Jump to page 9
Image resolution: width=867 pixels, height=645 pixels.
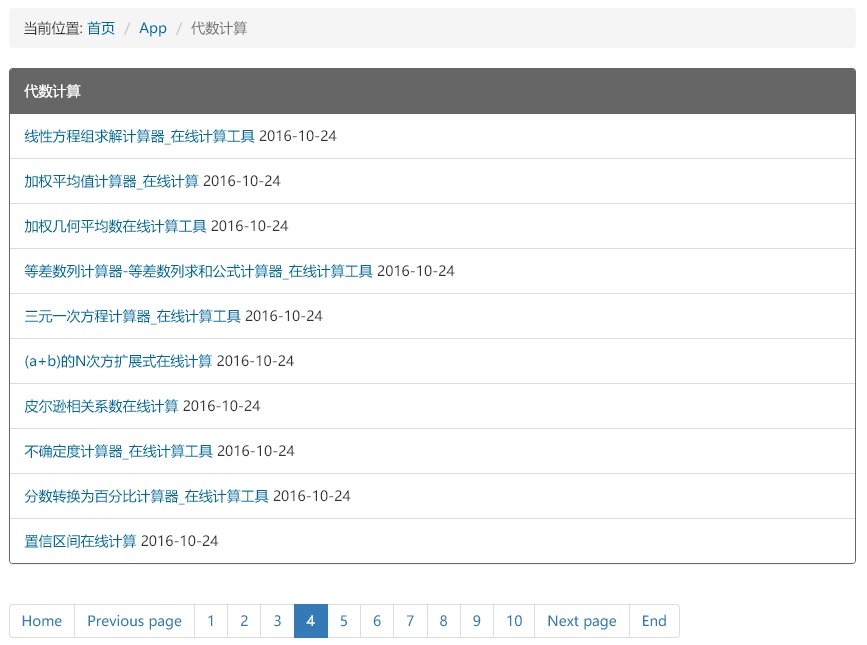(x=477, y=621)
